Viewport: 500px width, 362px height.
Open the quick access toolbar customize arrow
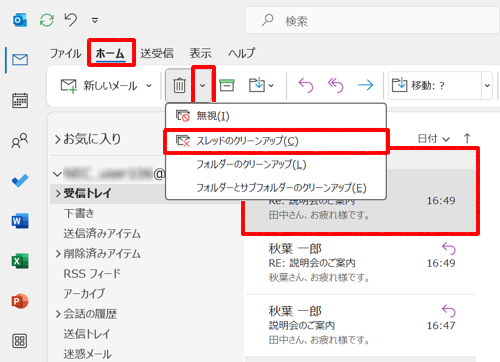(x=95, y=21)
